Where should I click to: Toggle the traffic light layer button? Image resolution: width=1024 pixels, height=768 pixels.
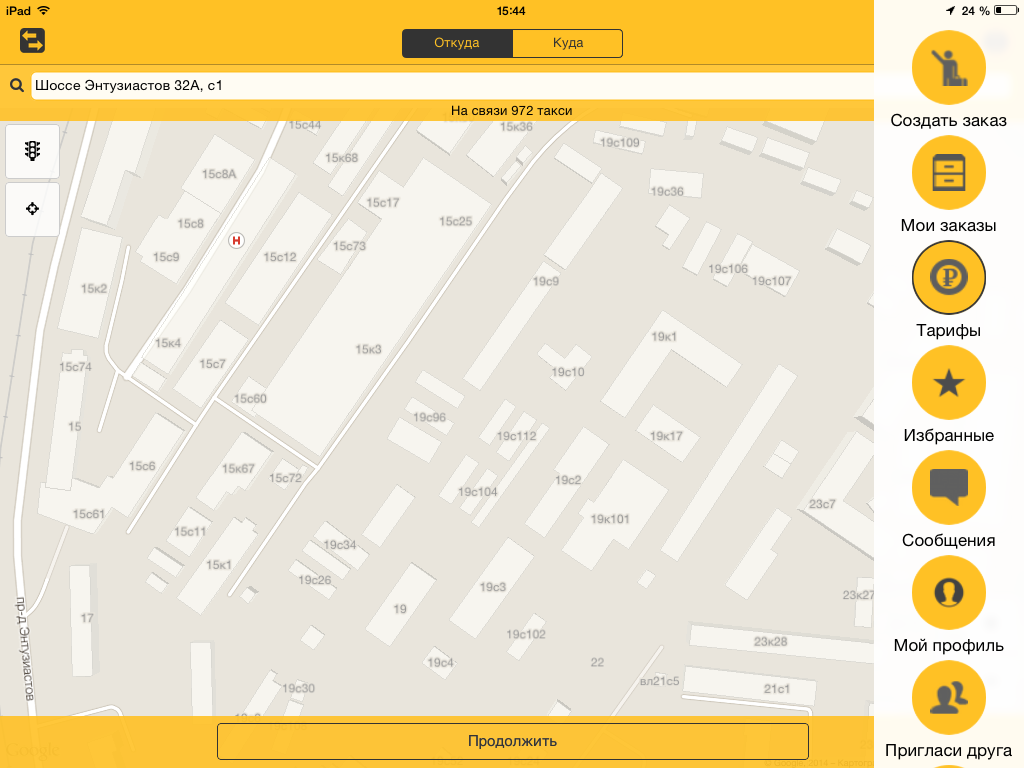(32, 151)
